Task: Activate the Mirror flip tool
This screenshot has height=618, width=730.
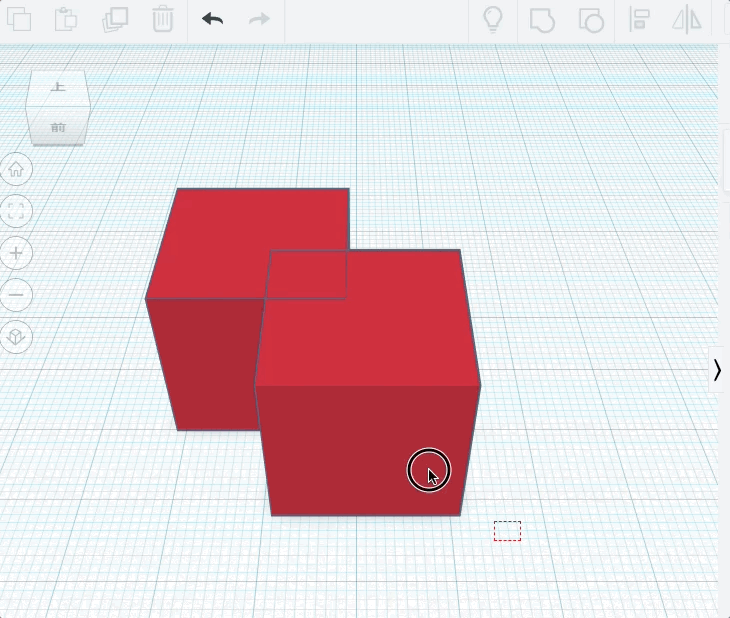Action: click(687, 20)
